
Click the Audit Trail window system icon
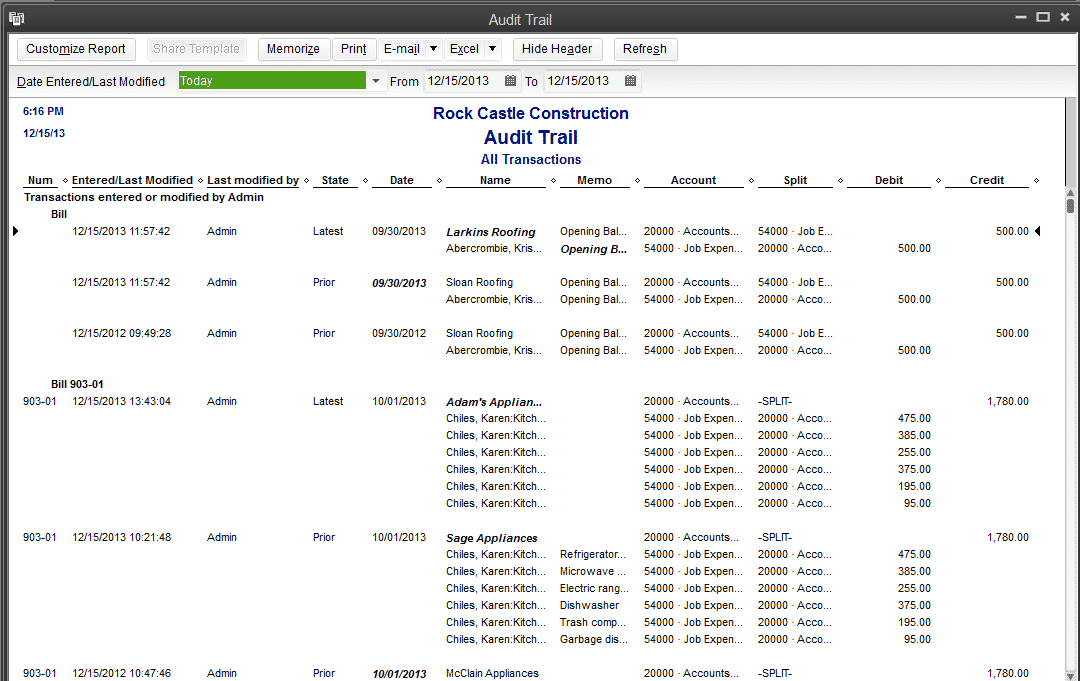[16, 18]
